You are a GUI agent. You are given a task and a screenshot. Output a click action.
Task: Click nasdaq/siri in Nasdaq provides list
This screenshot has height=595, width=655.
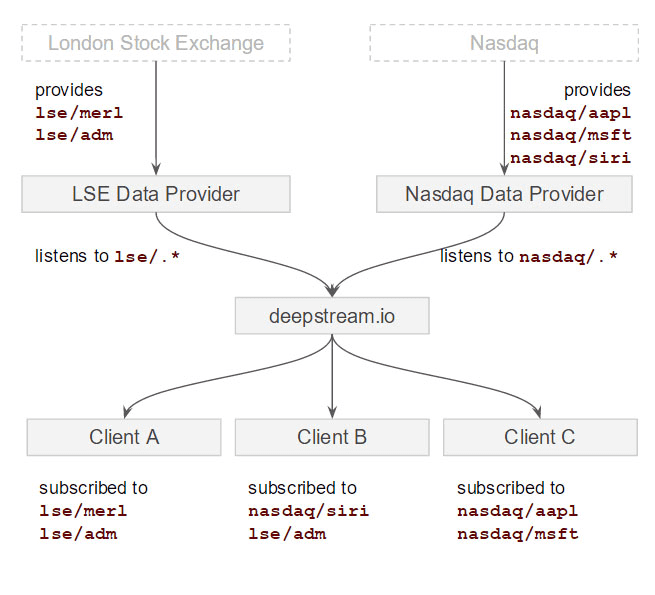570,158
